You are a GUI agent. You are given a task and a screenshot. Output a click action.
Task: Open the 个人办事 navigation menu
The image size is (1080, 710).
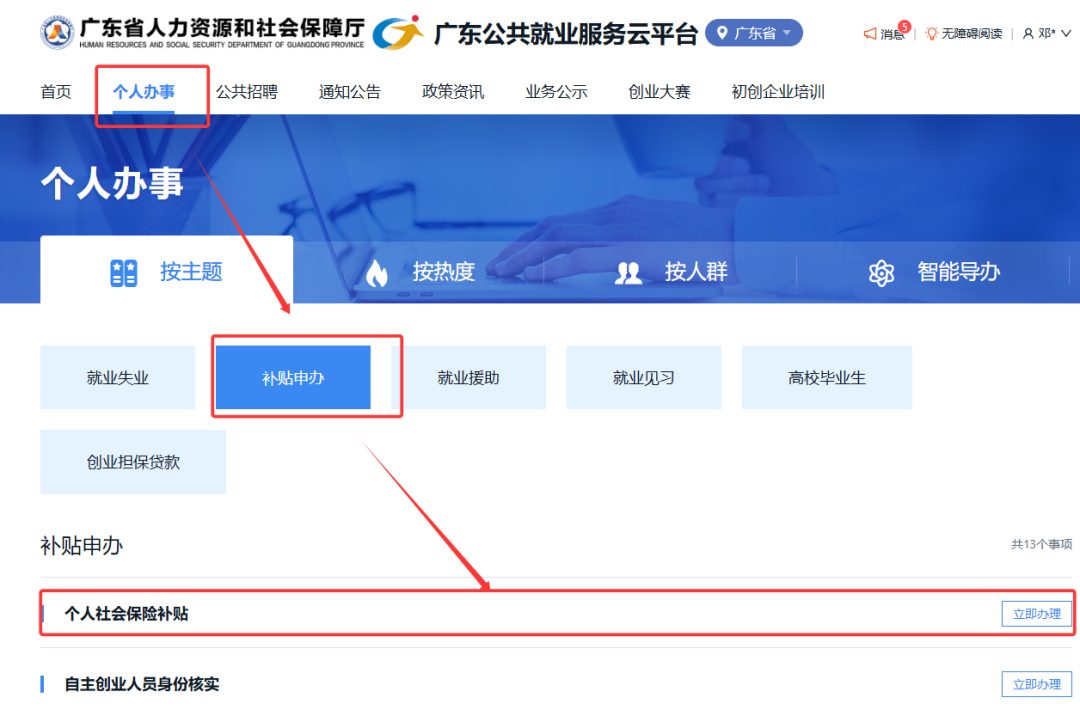144,92
